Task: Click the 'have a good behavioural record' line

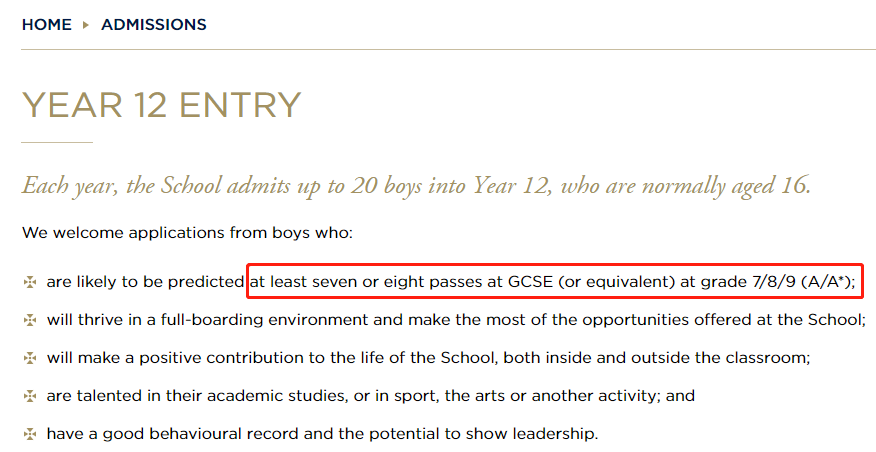Action: coord(322,434)
